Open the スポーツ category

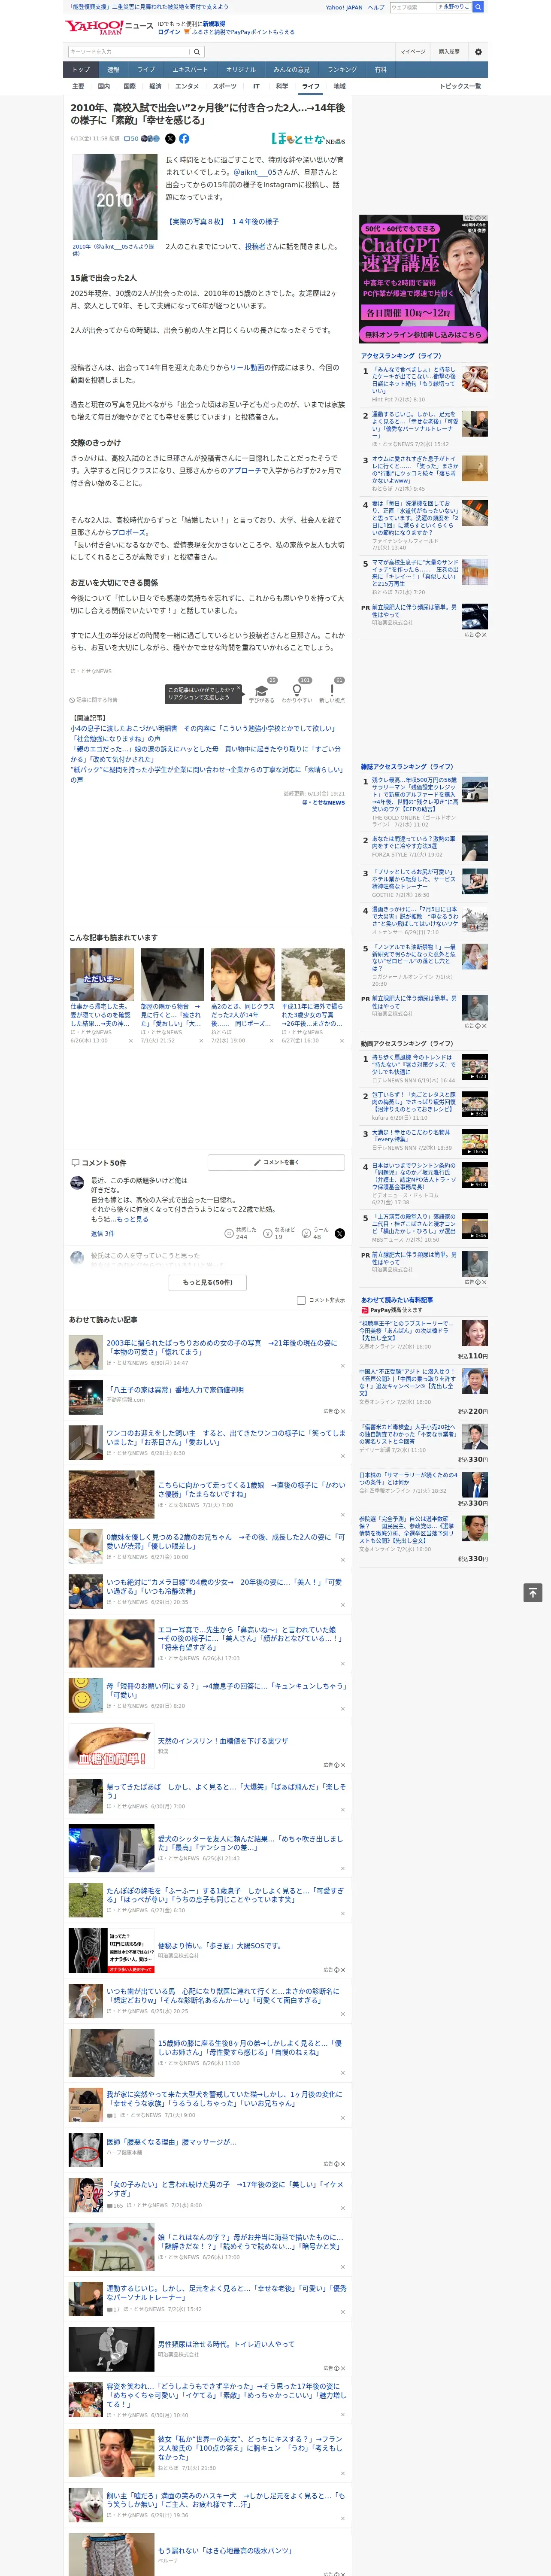coord(225,86)
